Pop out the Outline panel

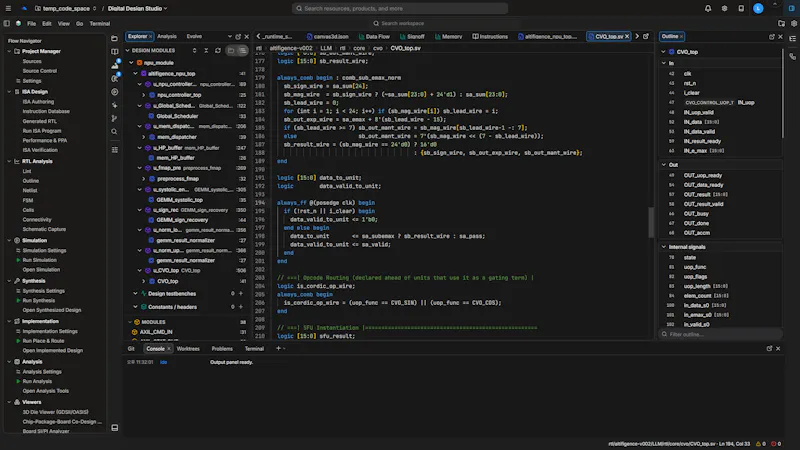pos(771,37)
